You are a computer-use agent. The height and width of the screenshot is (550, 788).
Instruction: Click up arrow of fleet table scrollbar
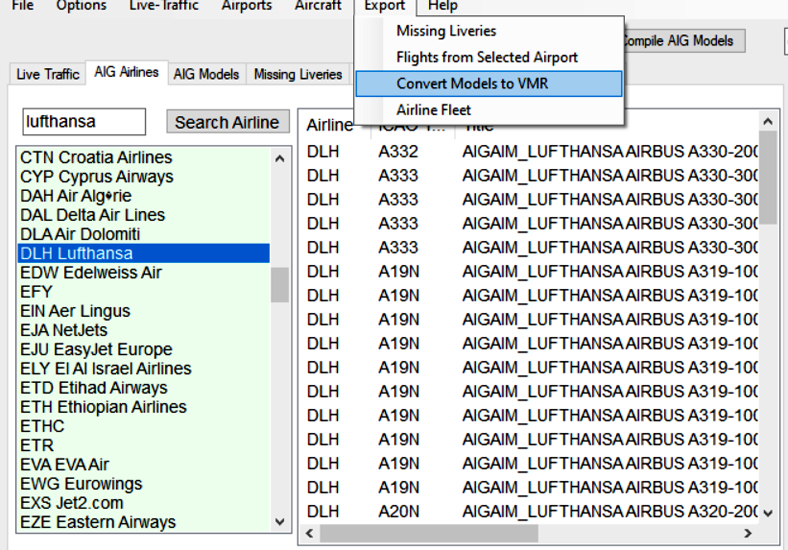[x=767, y=121]
